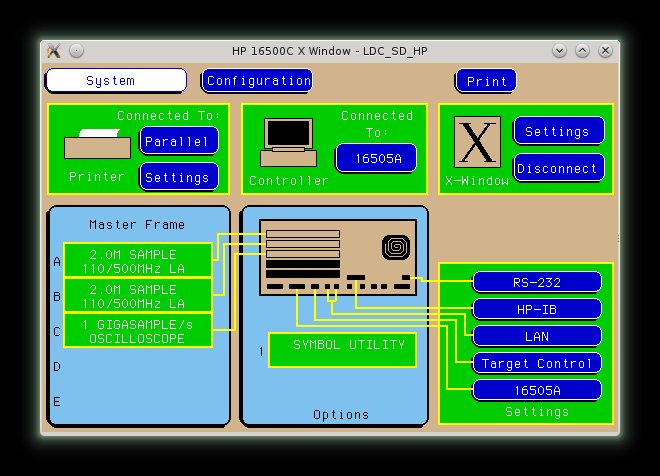Open Printer Settings
Screen dimensions: 660x476
tap(179, 177)
